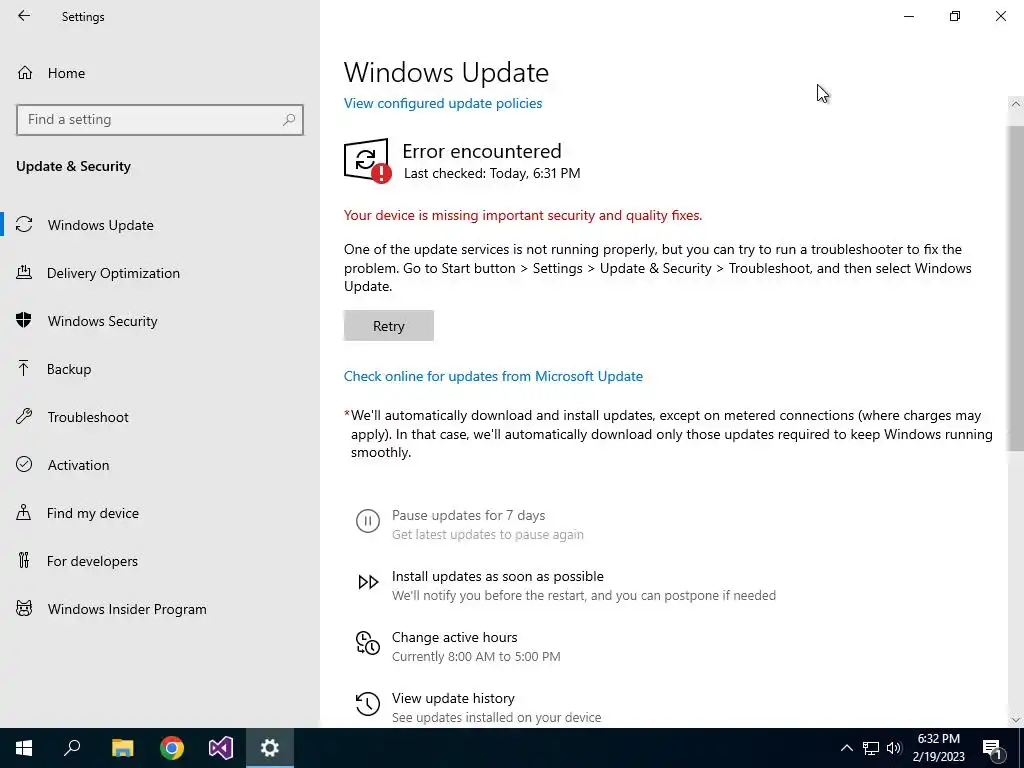Click the scrollbar down arrow

pos(1015,720)
